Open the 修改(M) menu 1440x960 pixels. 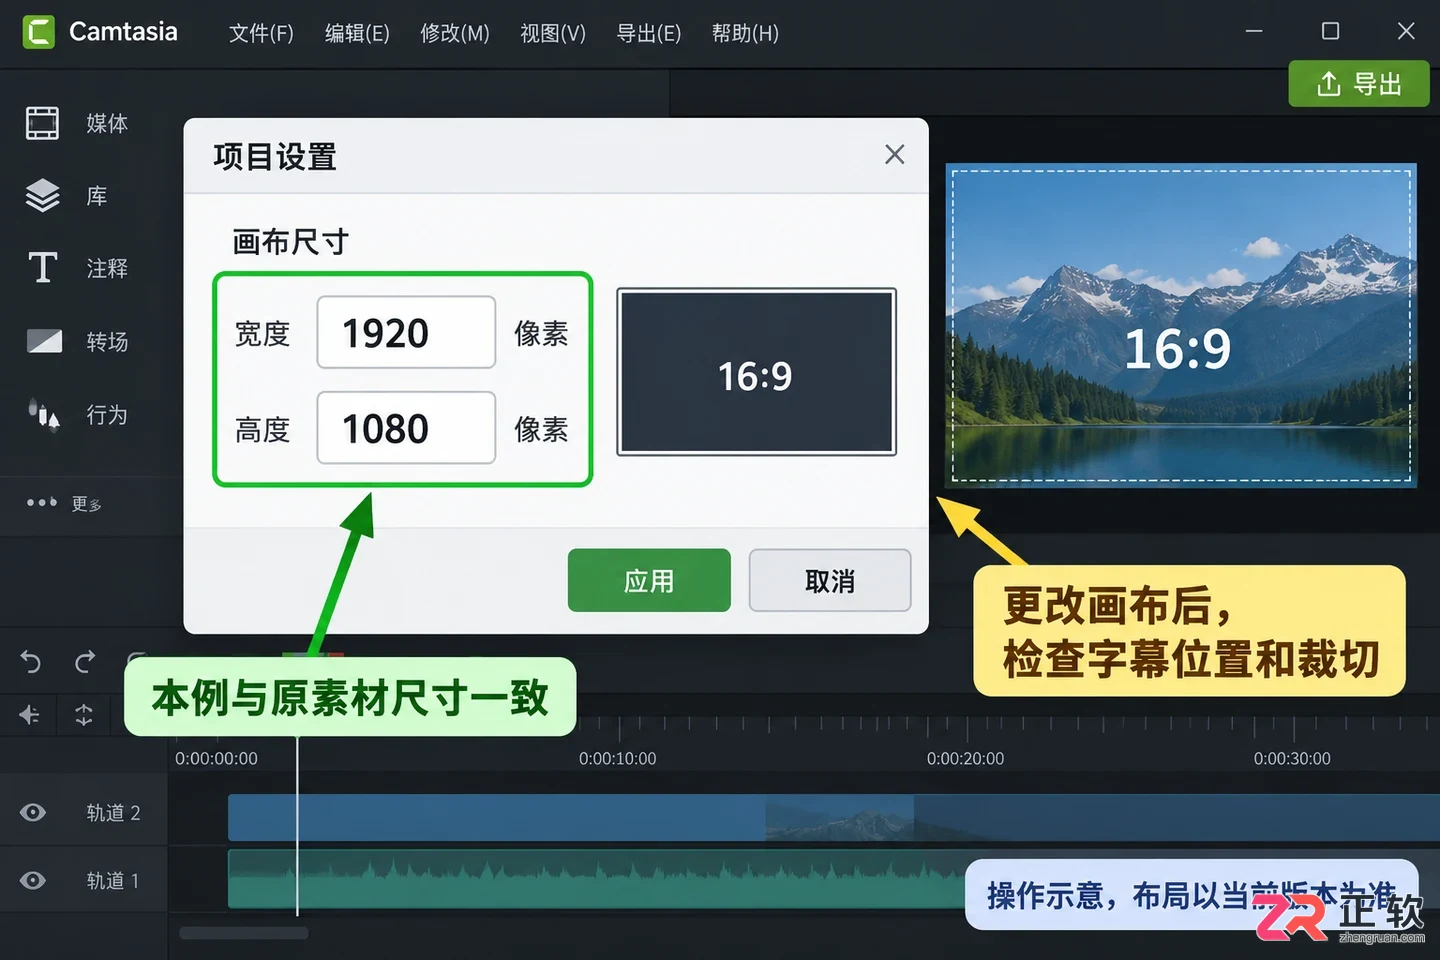[x=455, y=33]
